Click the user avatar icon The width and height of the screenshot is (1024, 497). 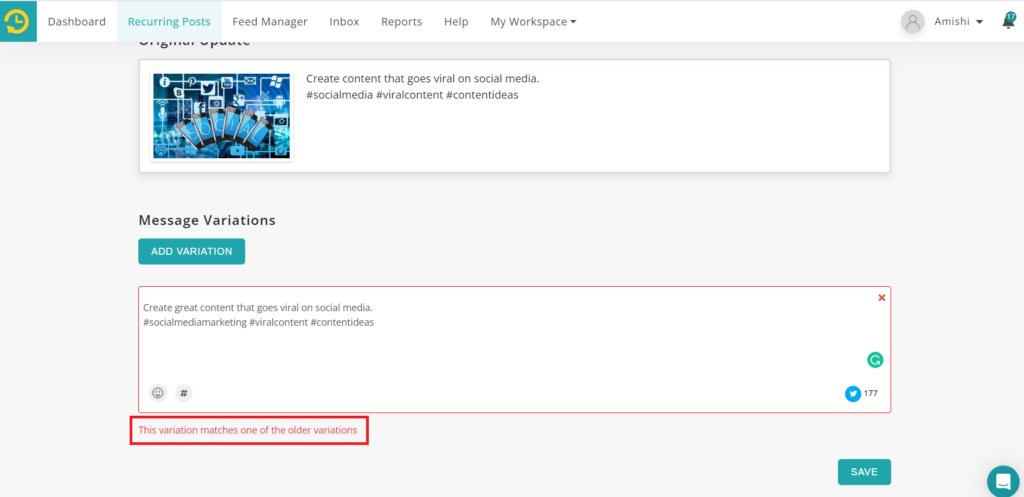point(912,22)
